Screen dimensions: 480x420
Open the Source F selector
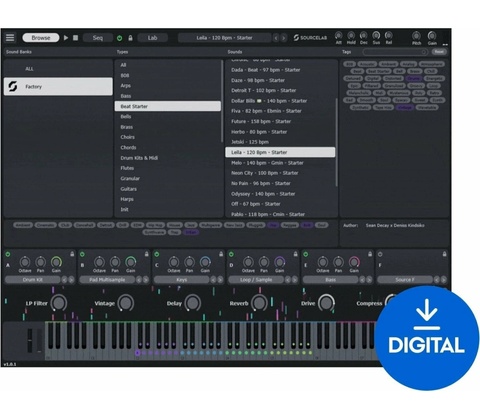[405, 280]
